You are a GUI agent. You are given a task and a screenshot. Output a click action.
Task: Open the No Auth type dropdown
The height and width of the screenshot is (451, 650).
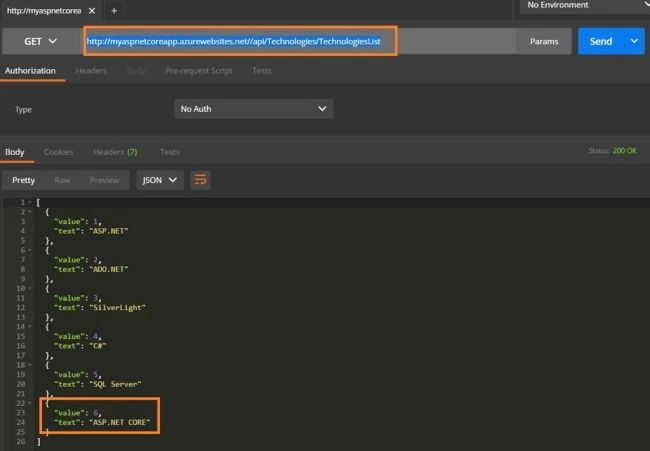tap(253, 109)
